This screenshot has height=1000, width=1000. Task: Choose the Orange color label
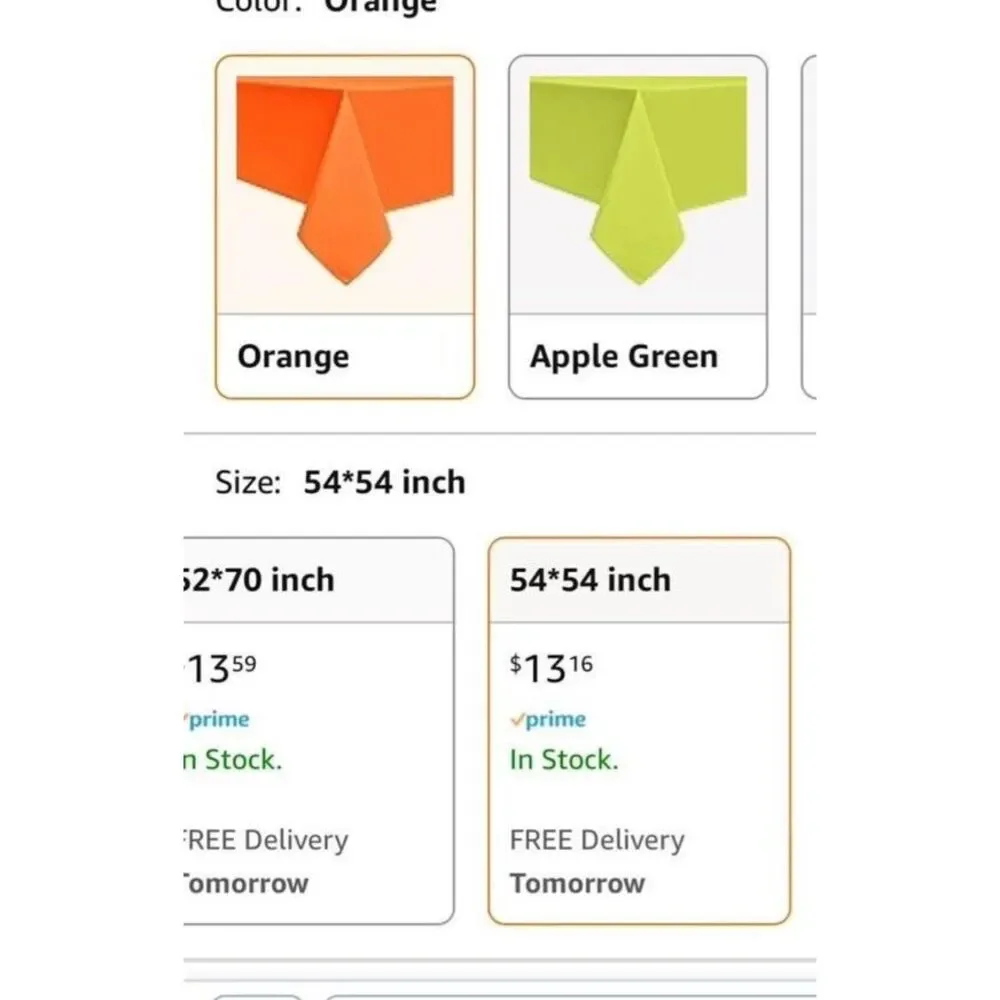pyautogui.click(x=293, y=357)
